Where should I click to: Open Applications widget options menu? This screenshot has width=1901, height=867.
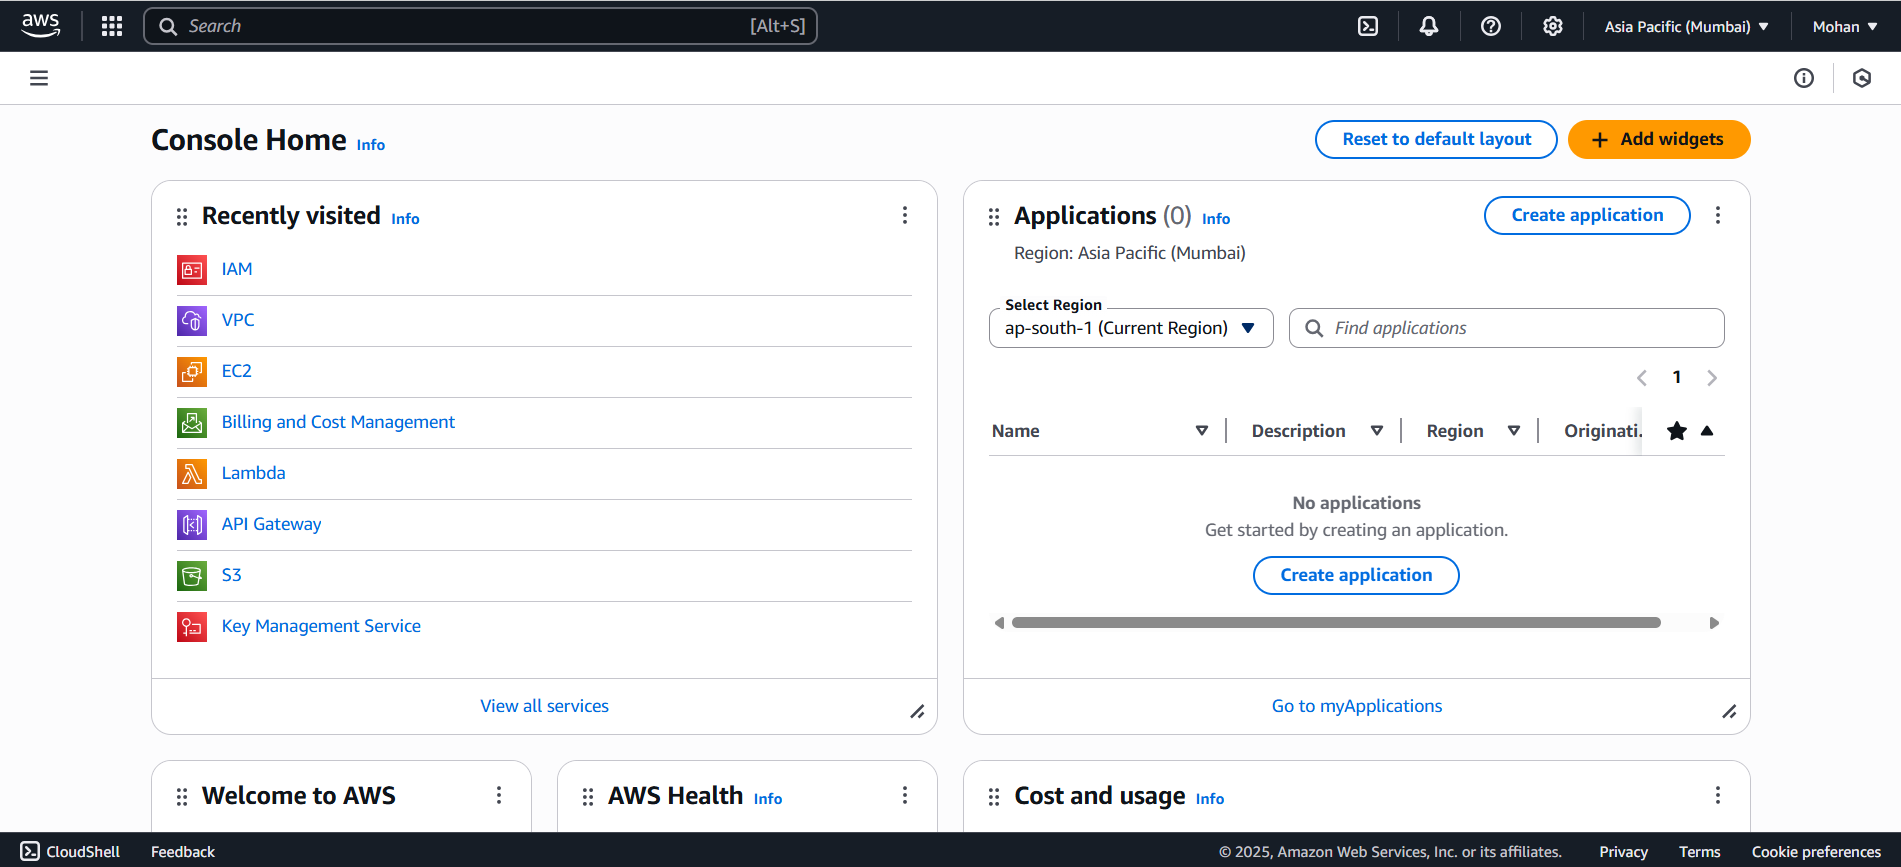(1718, 215)
